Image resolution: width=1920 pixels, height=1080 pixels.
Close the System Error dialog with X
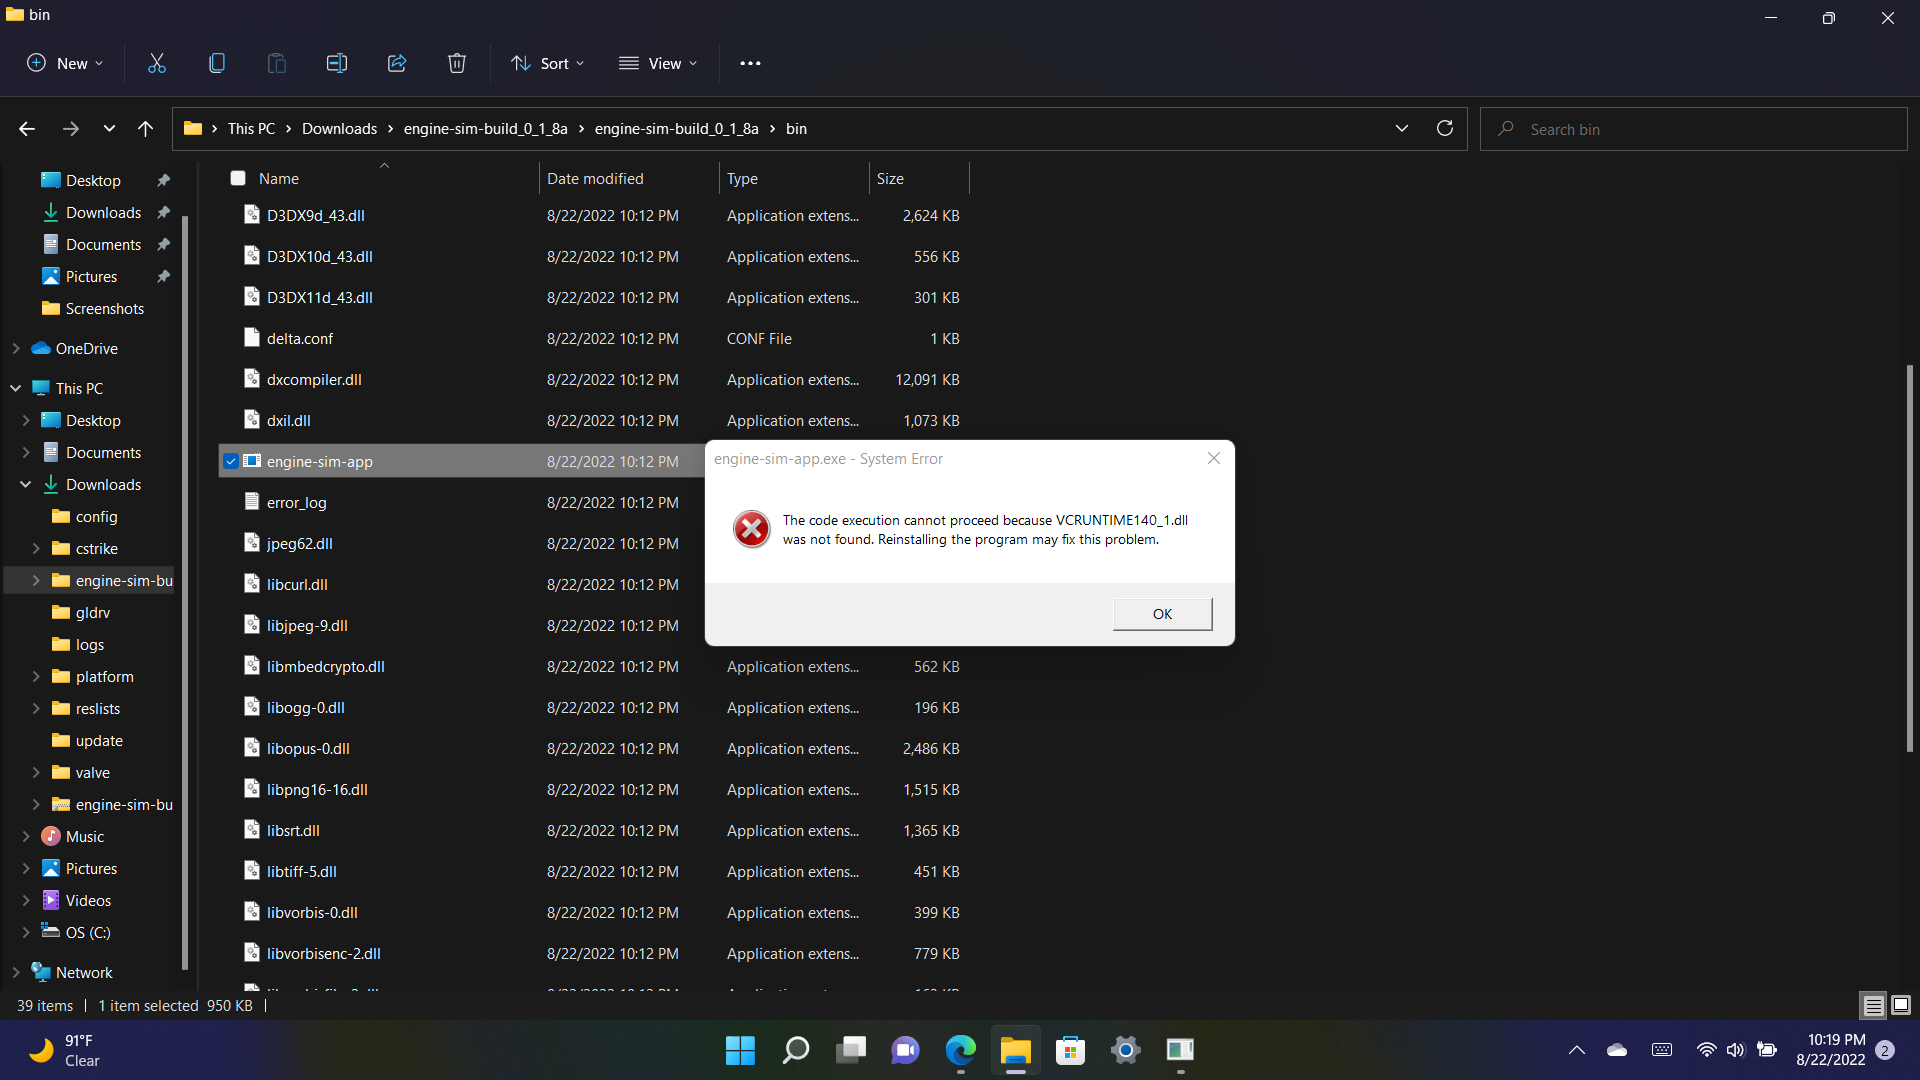[1214, 458]
